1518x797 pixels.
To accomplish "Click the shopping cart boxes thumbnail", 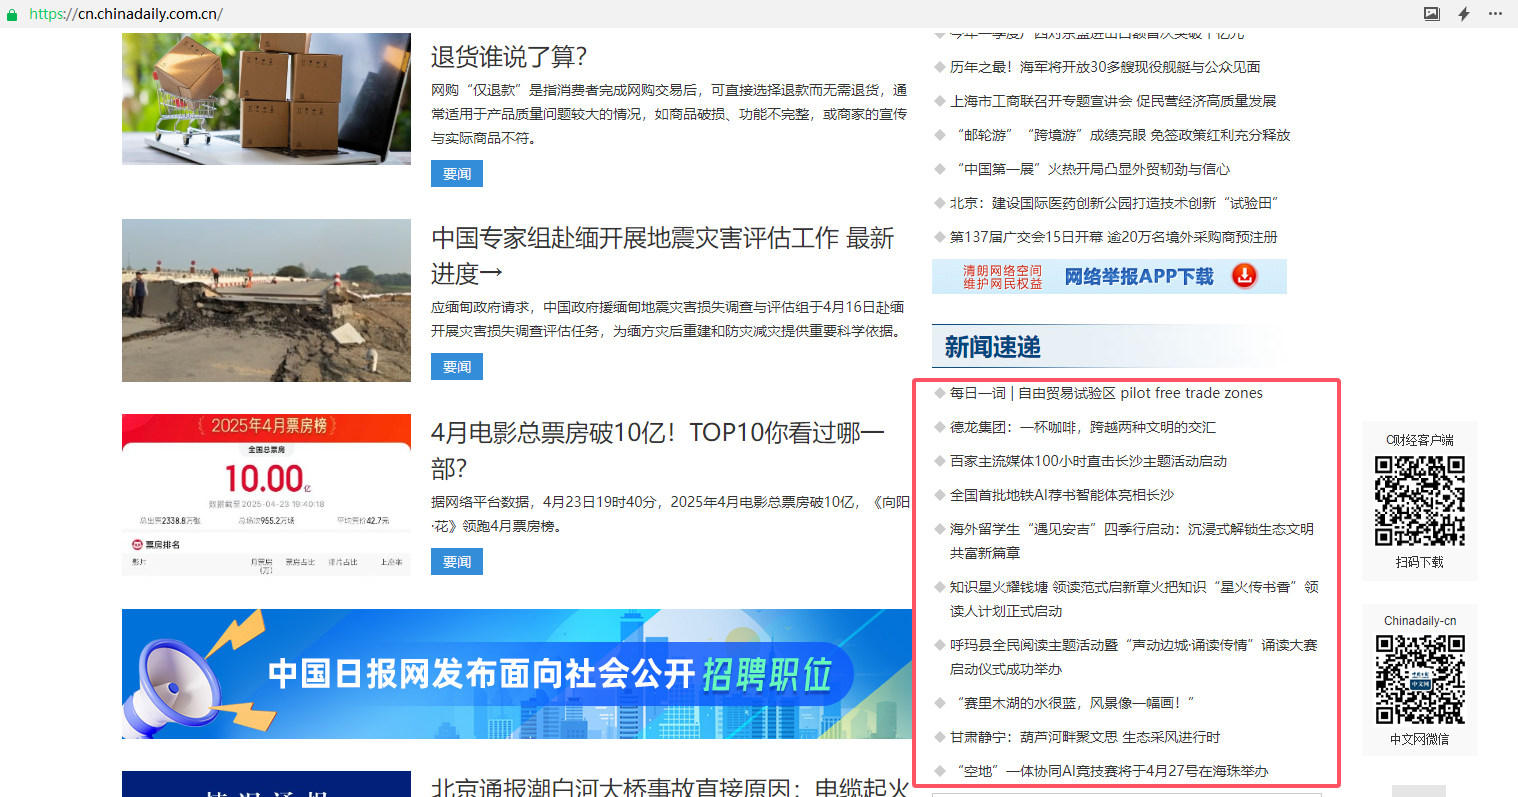I will [x=266, y=99].
